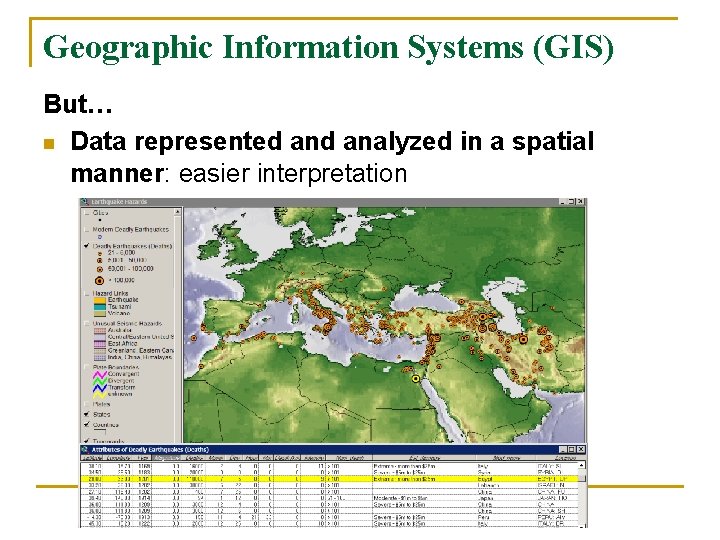
Task: Click the Attributes table window title icon
Action: [85, 450]
